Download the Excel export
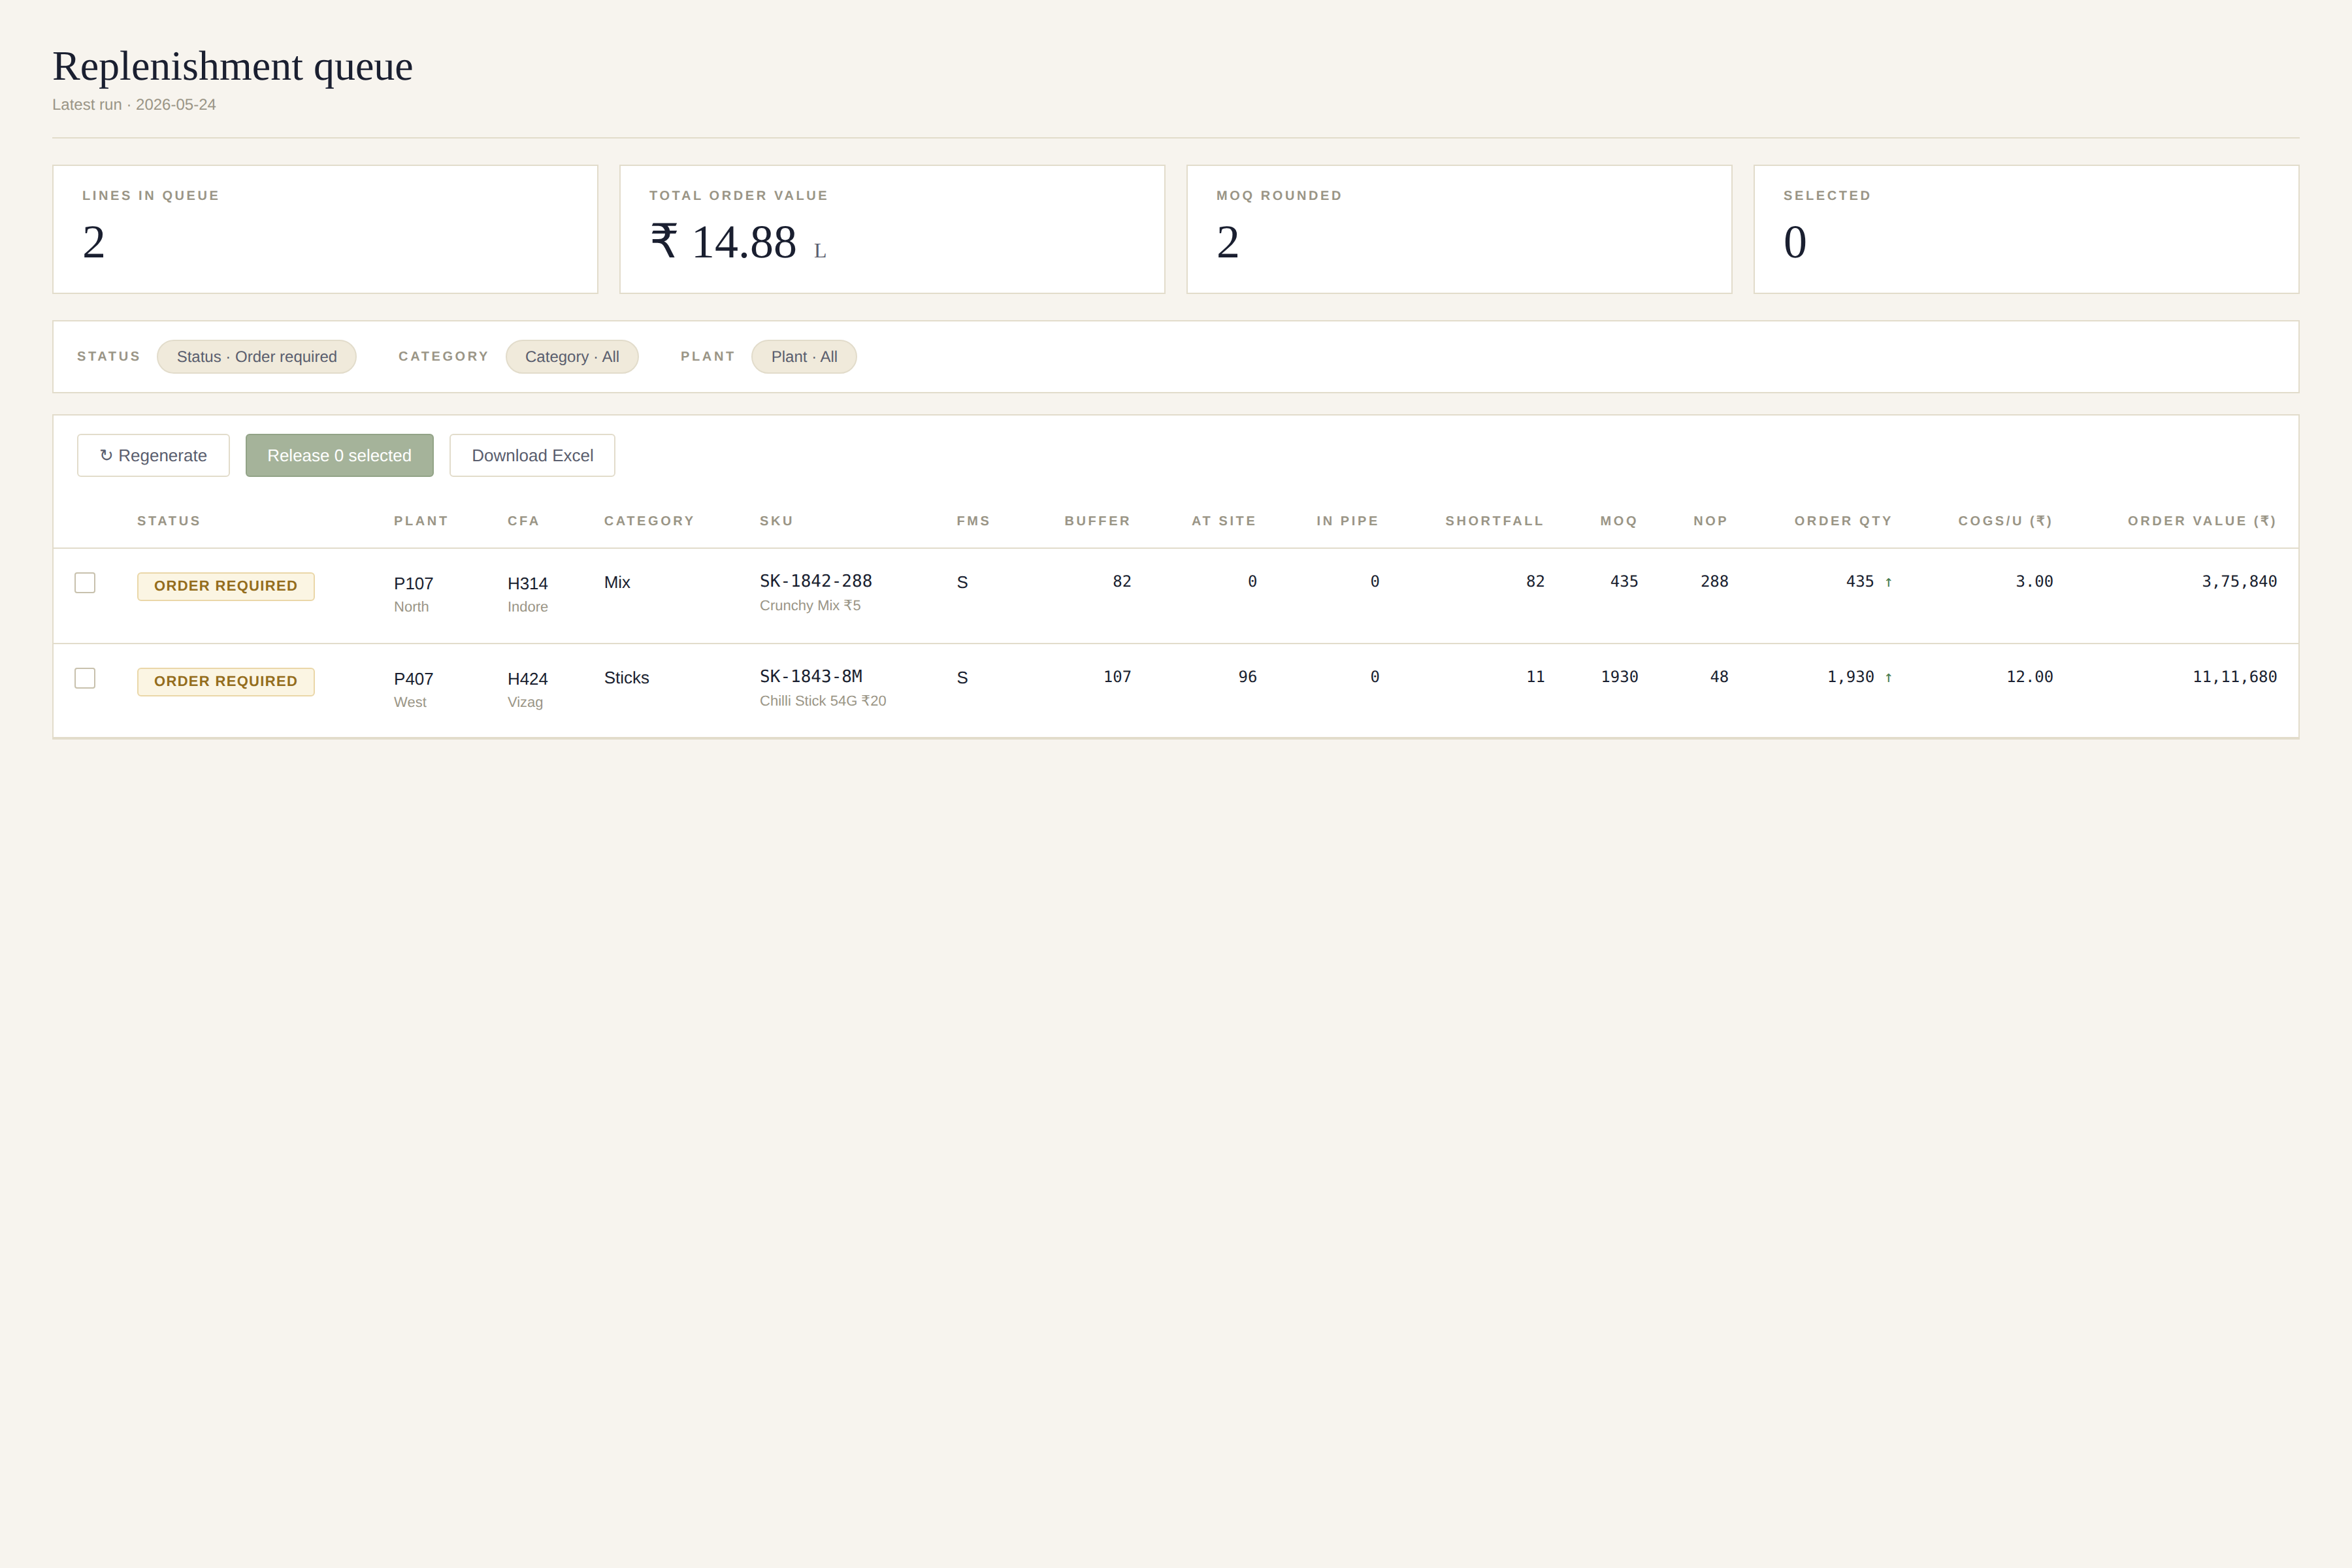This screenshot has width=2352, height=1568. point(532,455)
